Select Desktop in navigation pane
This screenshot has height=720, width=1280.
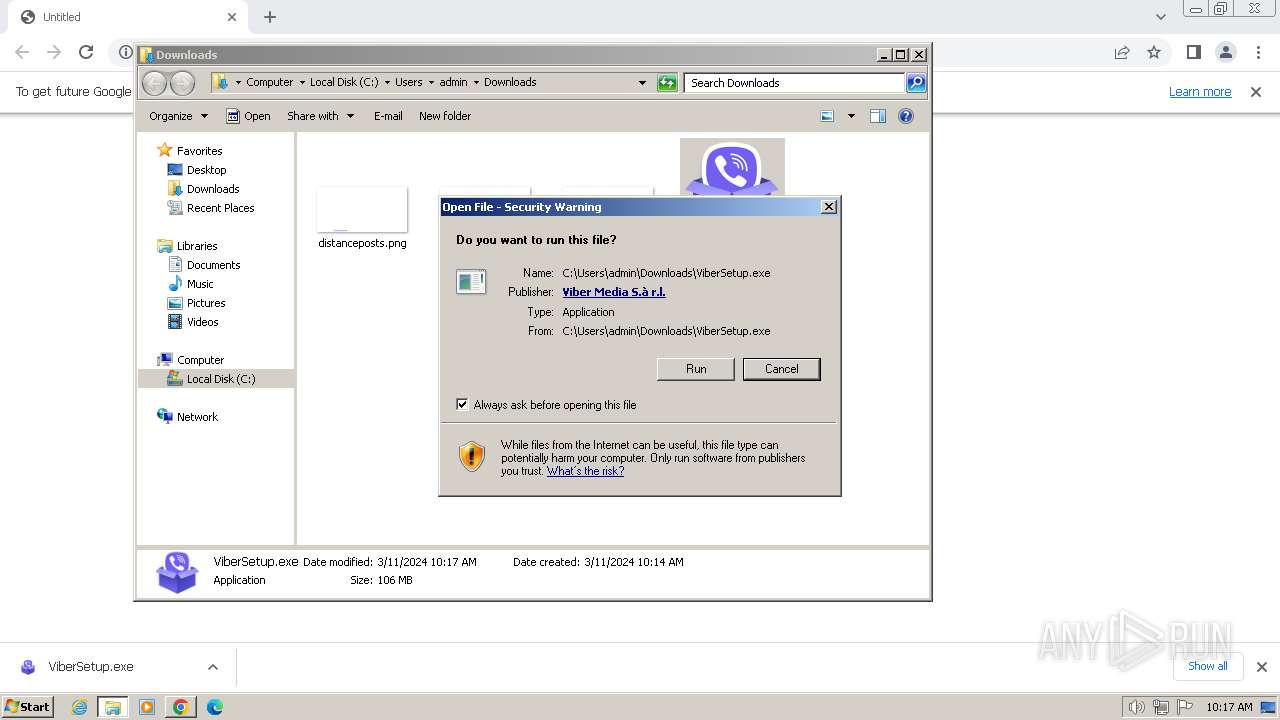pos(206,170)
